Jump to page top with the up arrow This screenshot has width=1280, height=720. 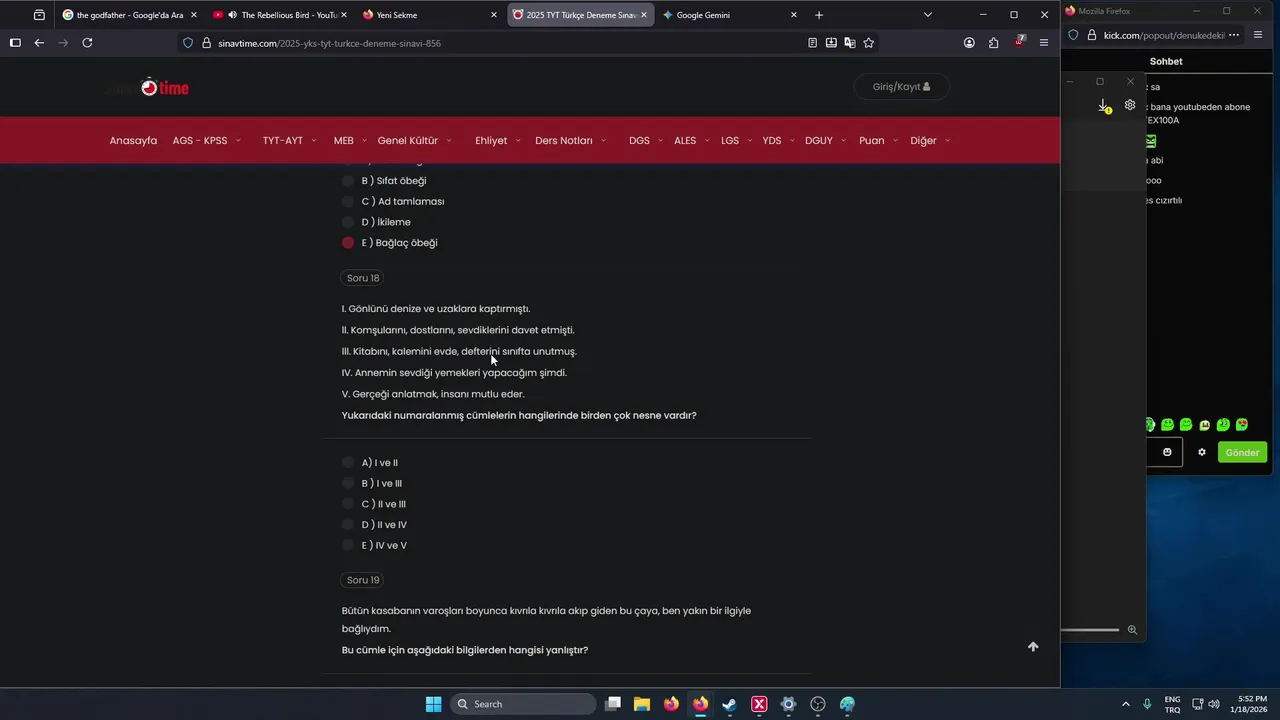tap(1033, 647)
